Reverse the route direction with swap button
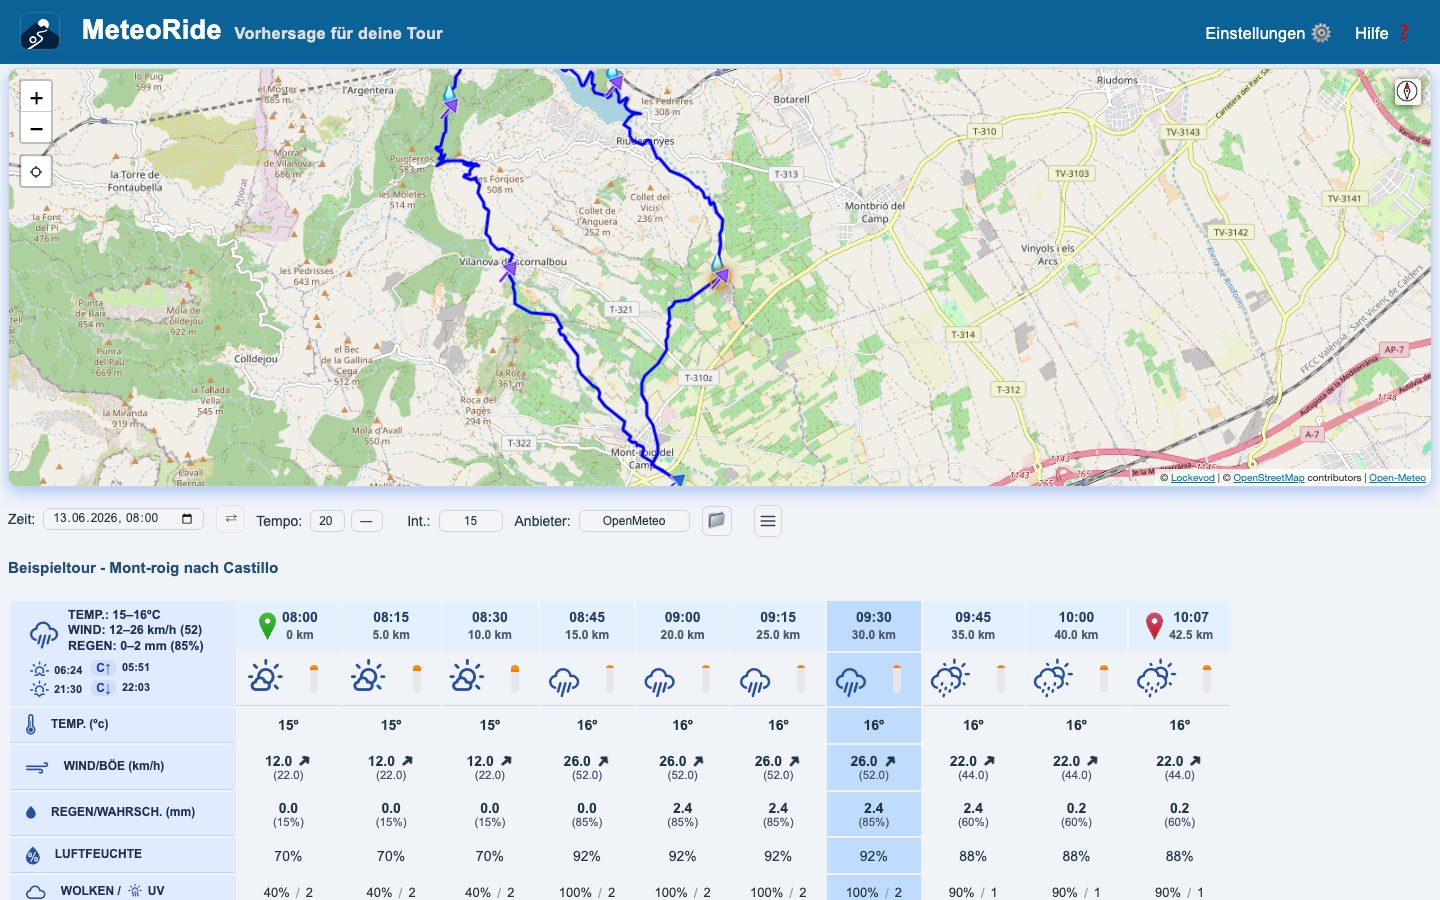The image size is (1440, 900). click(230, 519)
